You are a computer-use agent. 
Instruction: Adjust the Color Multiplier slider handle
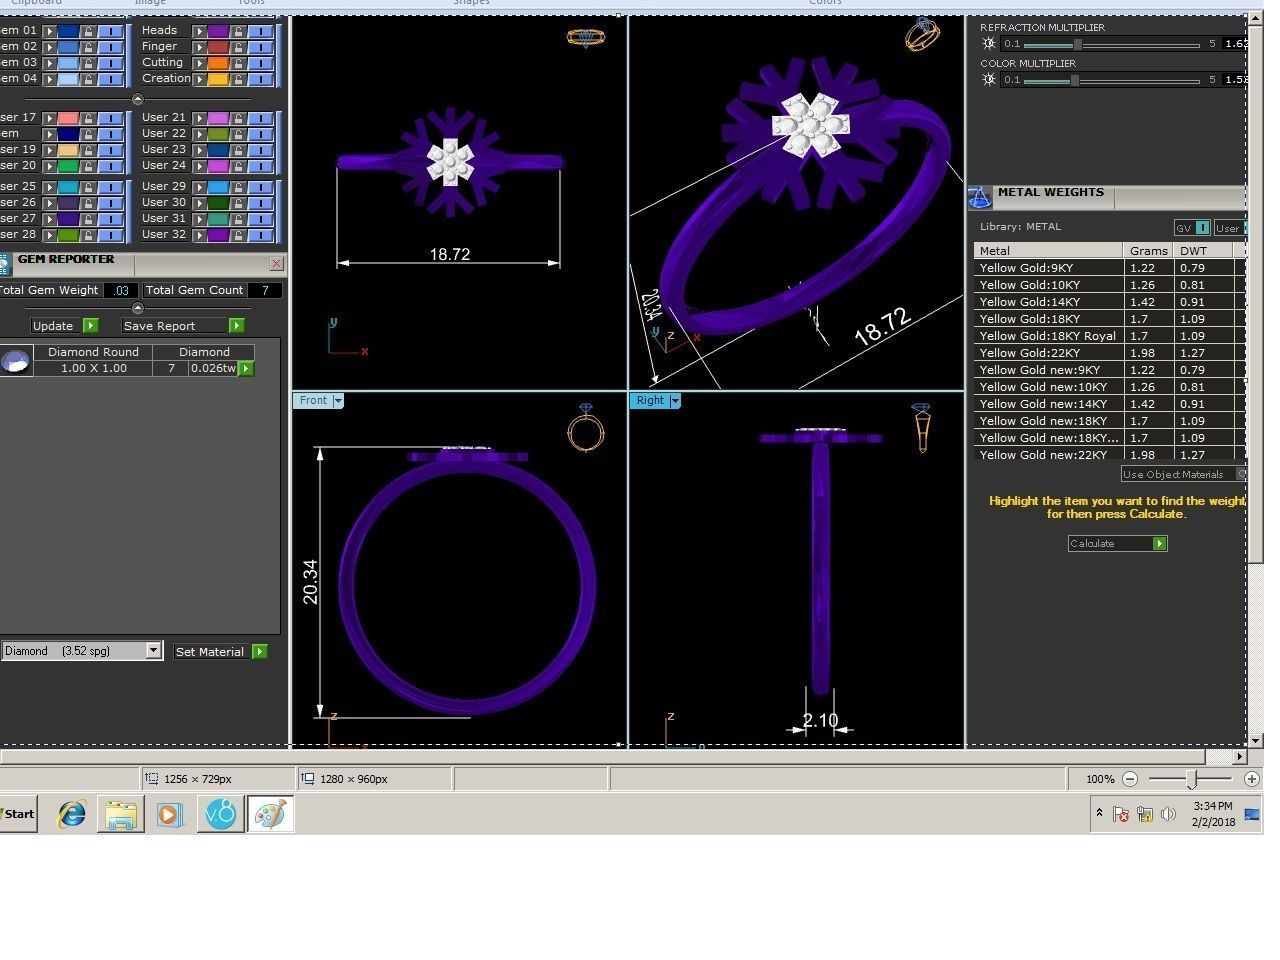click(1075, 80)
